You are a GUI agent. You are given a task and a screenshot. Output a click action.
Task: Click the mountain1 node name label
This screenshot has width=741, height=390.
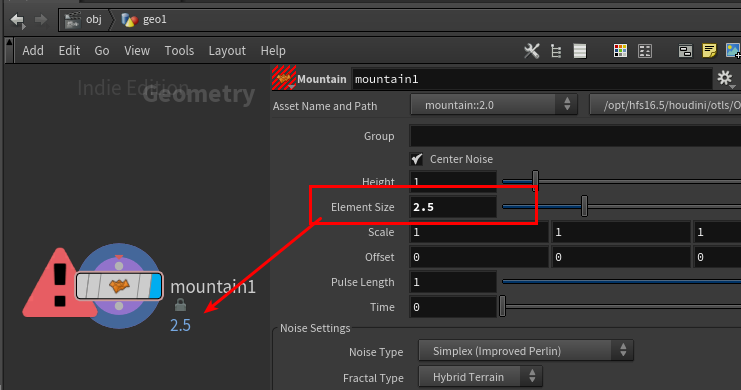click(213, 286)
